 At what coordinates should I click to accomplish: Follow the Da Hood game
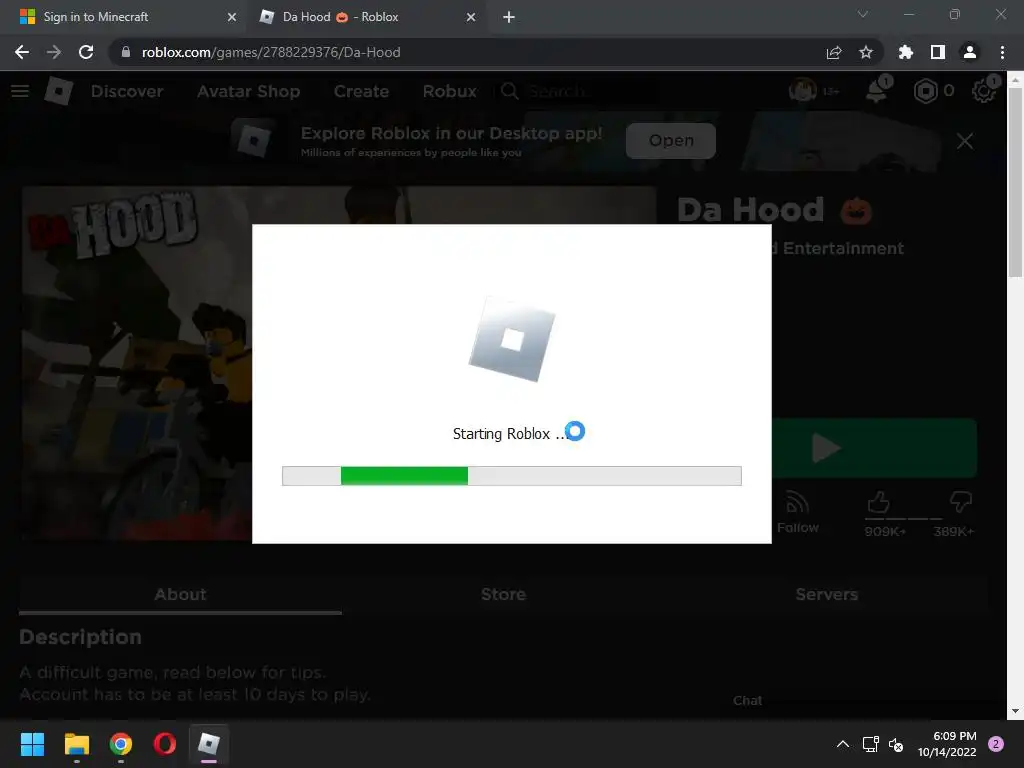797,513
